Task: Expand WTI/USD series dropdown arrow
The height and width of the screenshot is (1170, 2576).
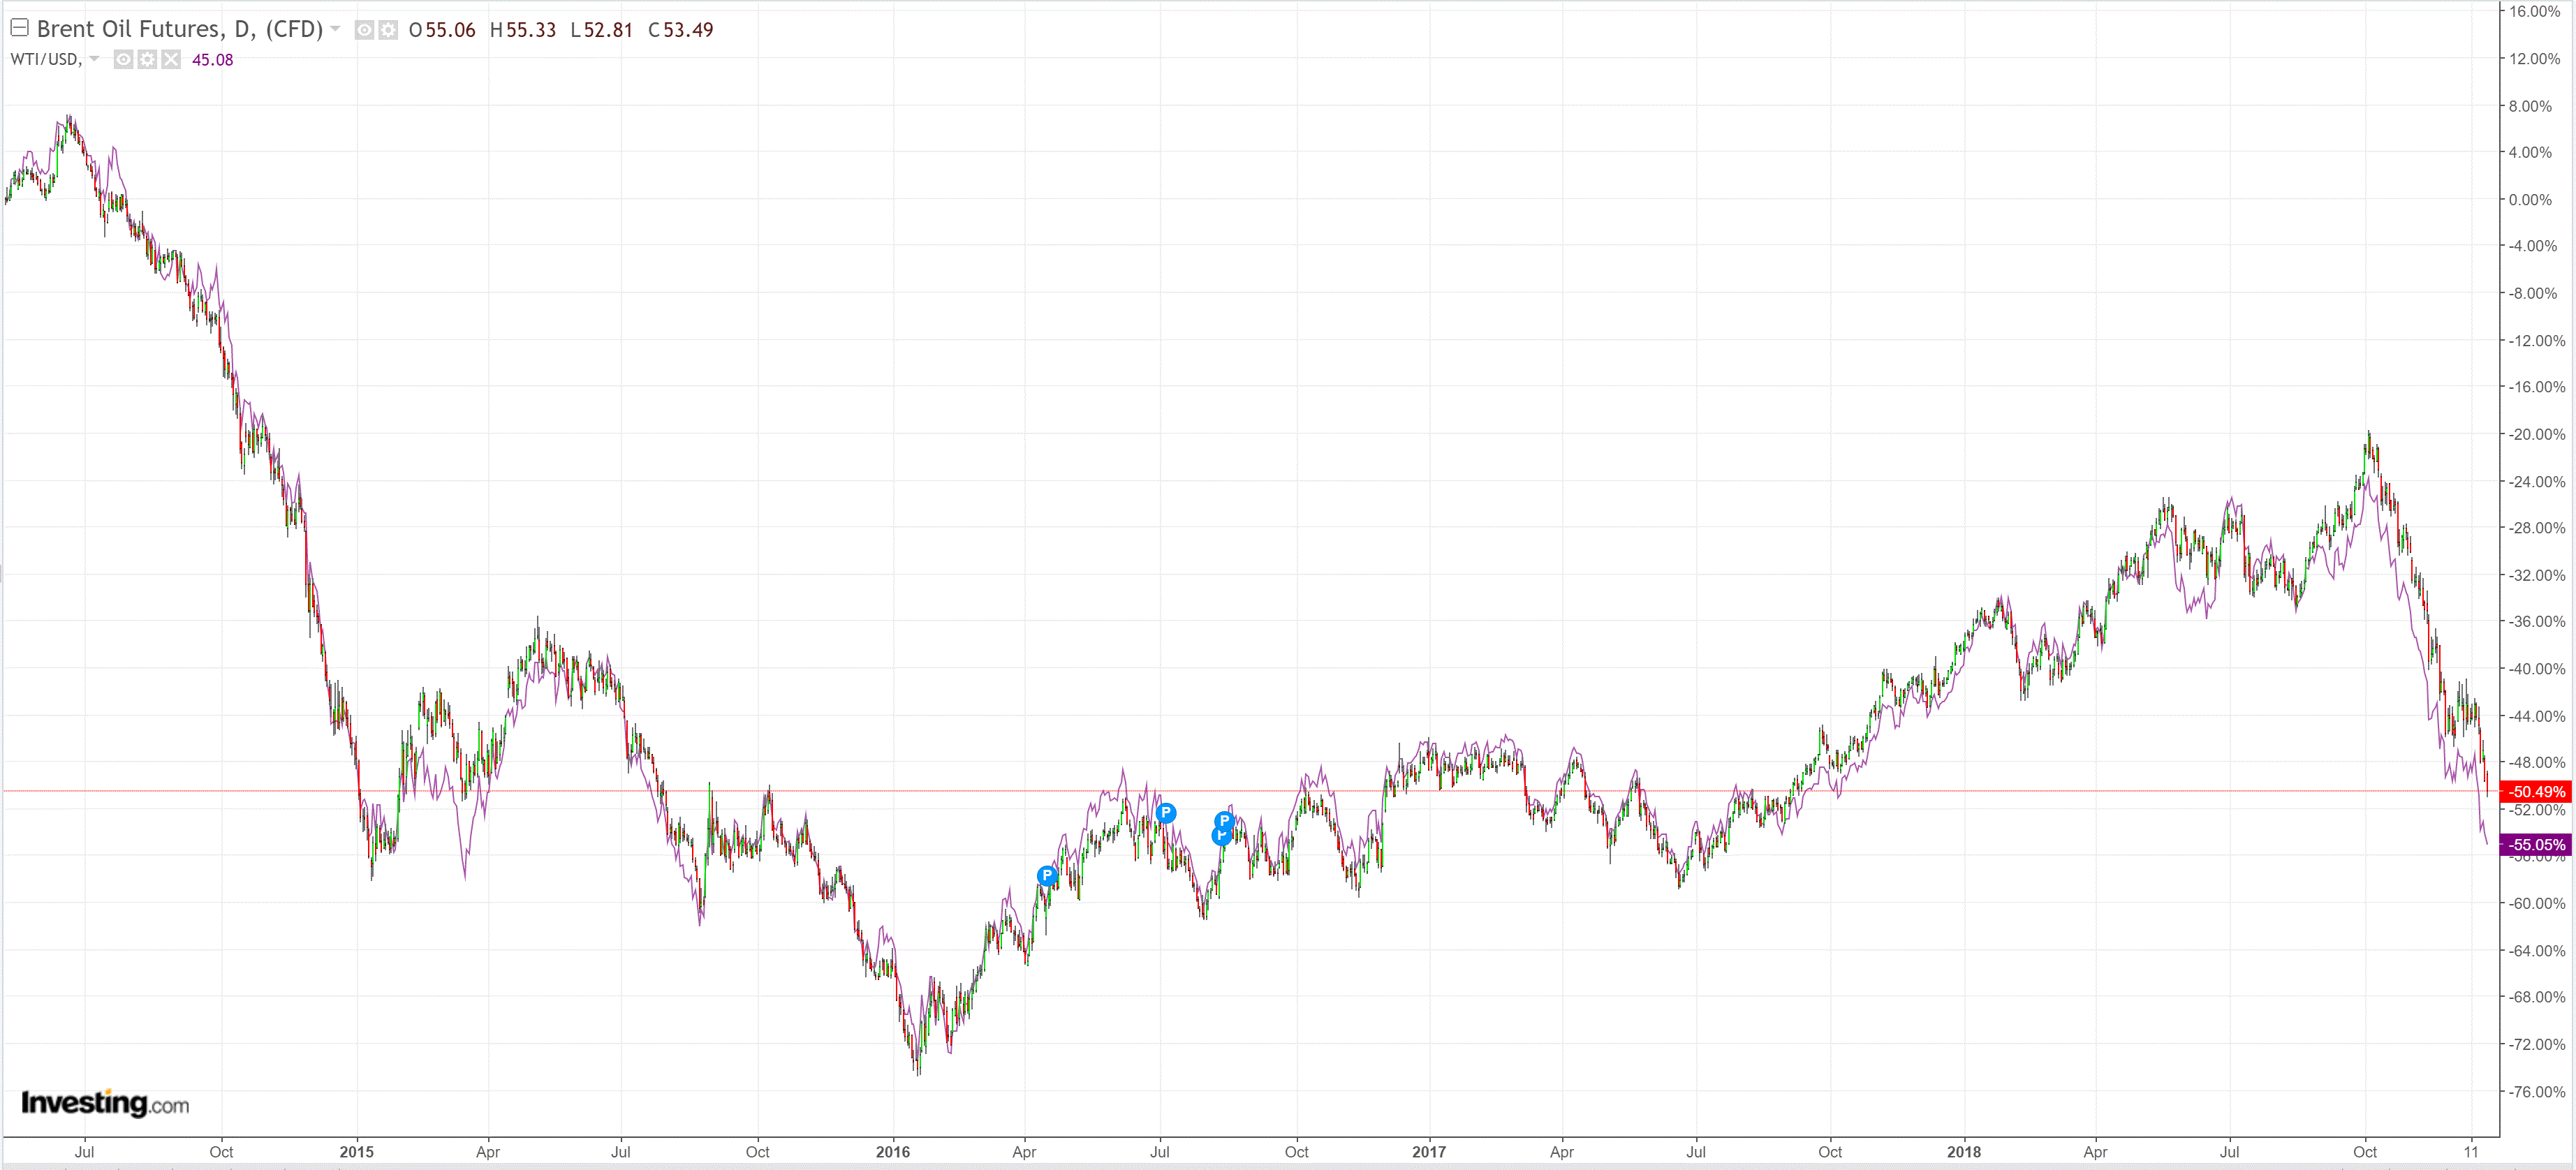Action: click(x=94, y=59)
